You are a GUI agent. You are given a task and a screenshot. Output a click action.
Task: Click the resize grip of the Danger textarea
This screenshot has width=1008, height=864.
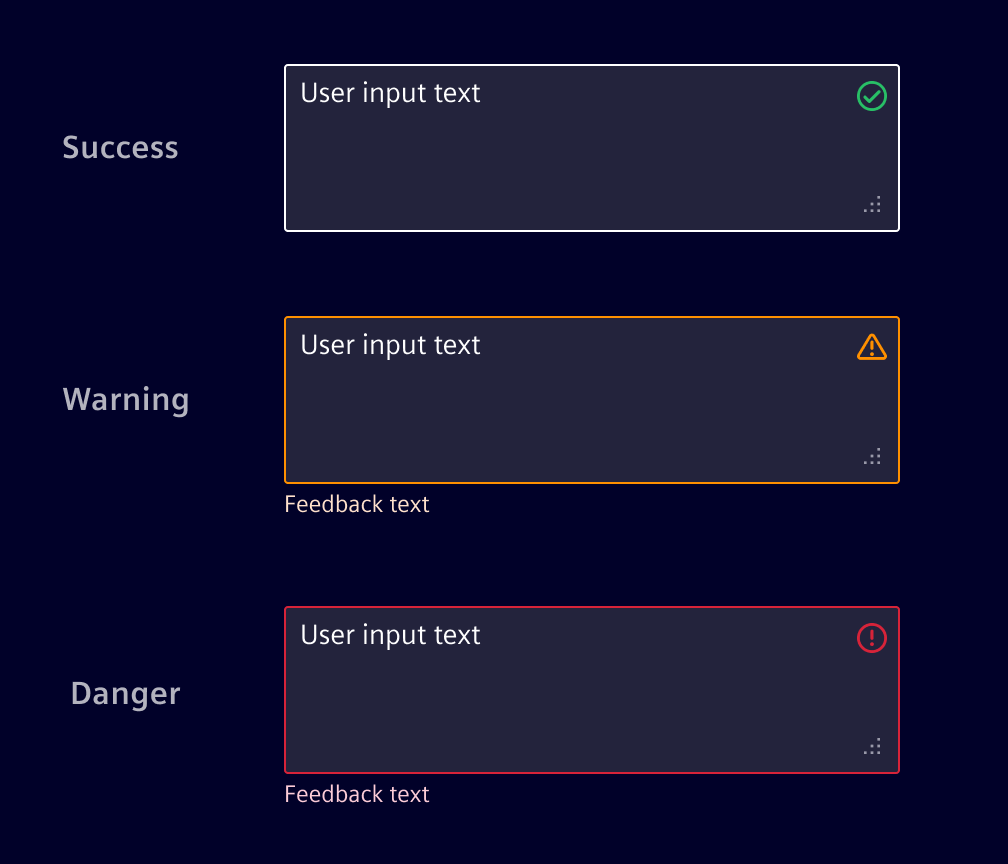tap(871, 746)
